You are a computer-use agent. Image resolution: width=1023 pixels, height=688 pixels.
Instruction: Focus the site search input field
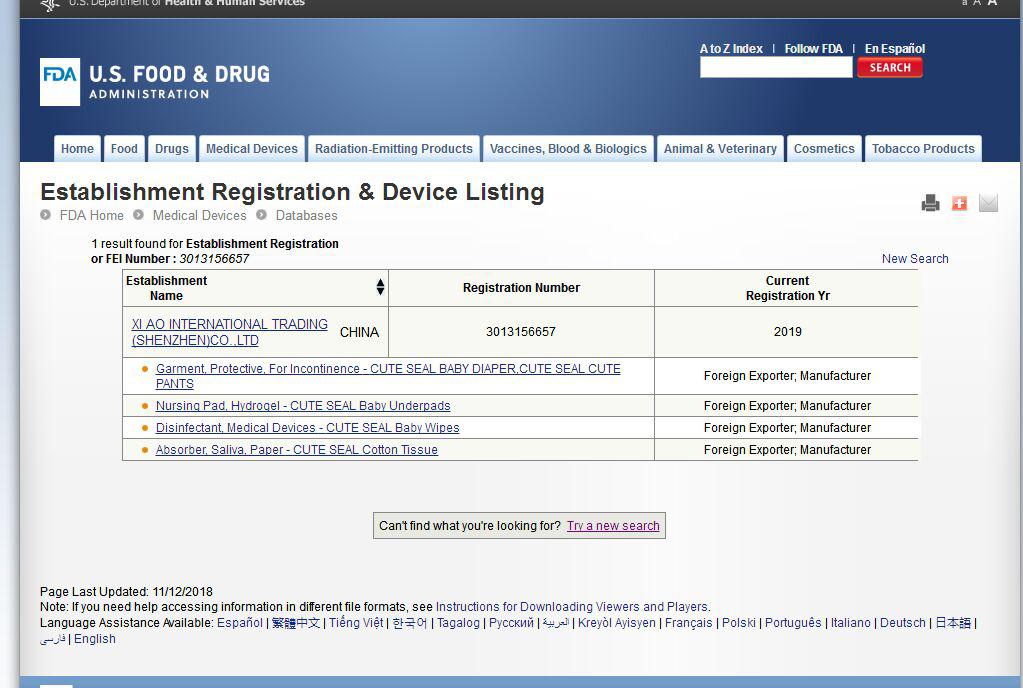click(x=776, y=67)
